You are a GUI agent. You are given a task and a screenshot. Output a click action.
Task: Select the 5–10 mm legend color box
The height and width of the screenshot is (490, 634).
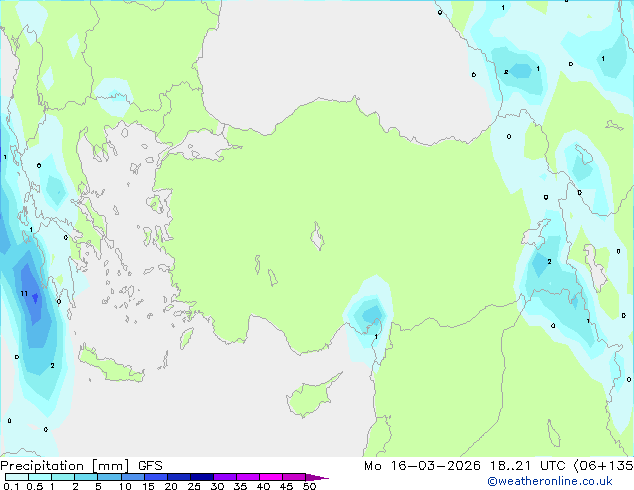[x=109, y=477]
